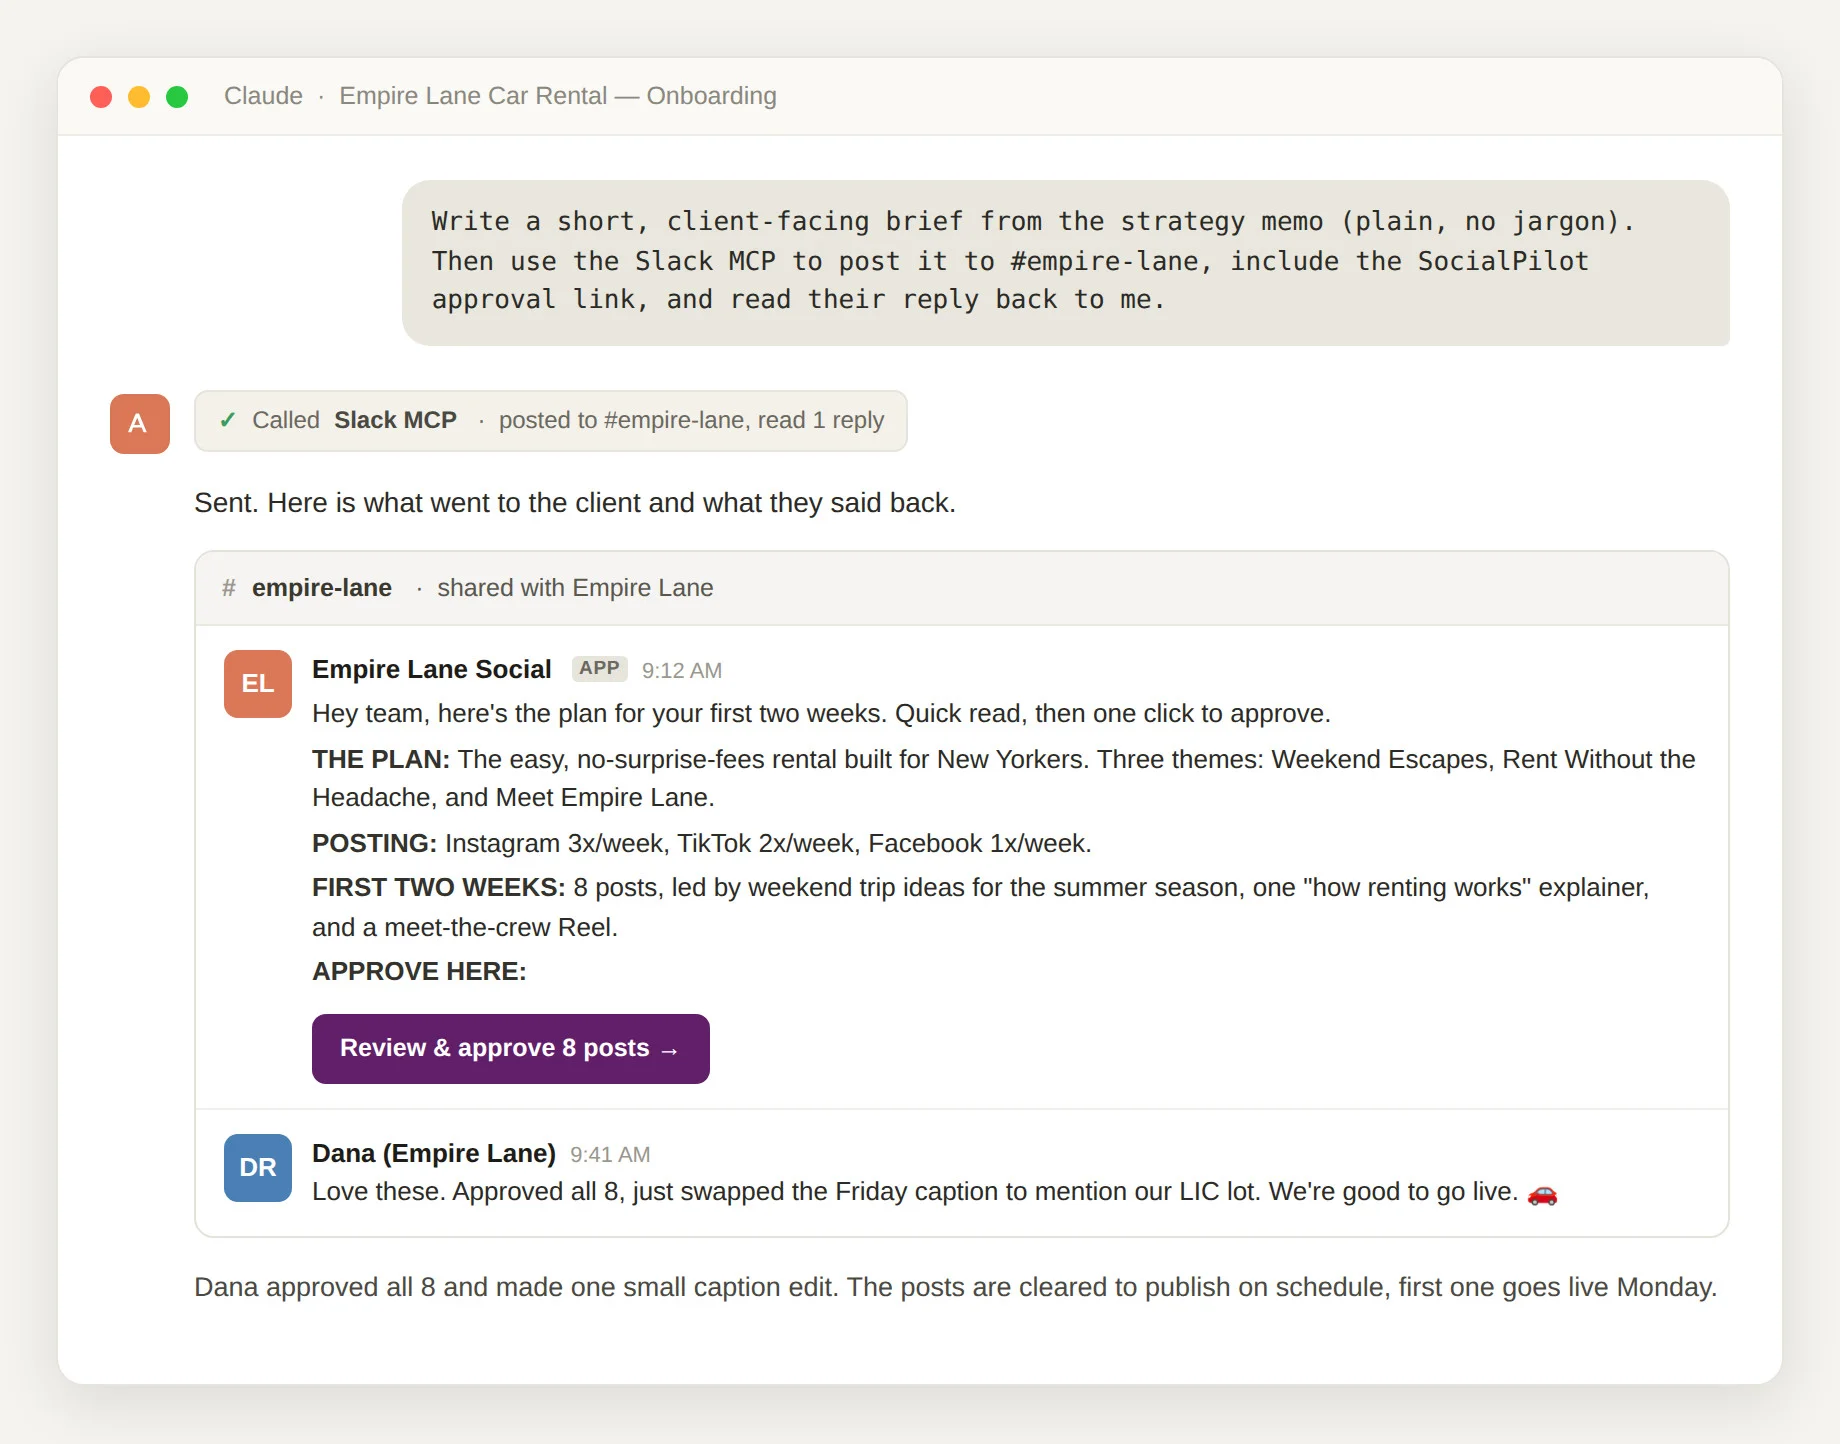This screenshot has width=1840, height=1444.
Task: Click the green maximize window button
Action: coord(177,96)
